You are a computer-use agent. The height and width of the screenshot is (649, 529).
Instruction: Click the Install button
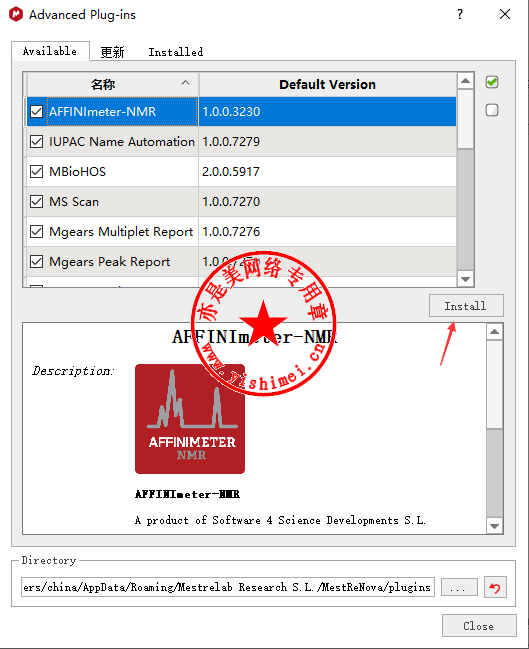[x=466, y=306]
